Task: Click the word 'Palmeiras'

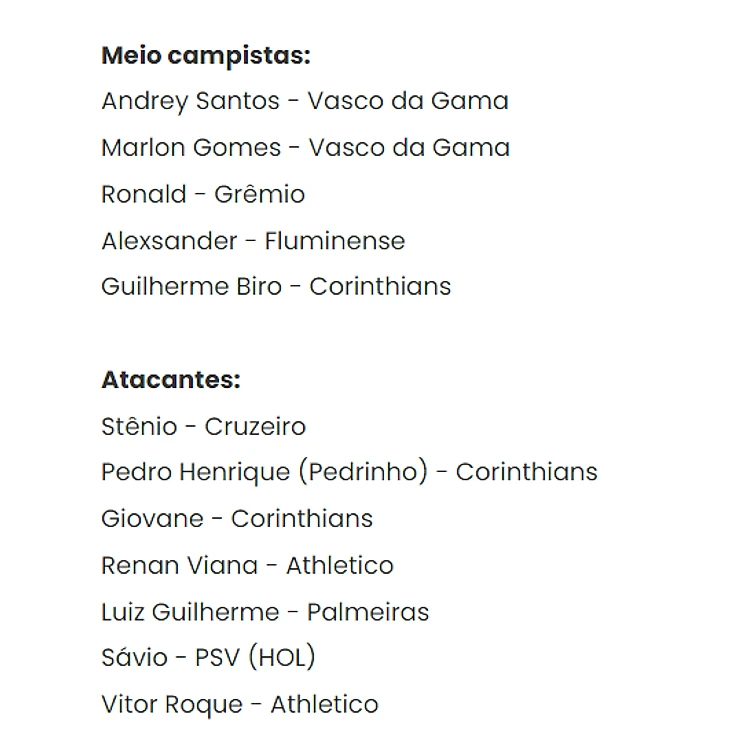Action: [368, 612]
